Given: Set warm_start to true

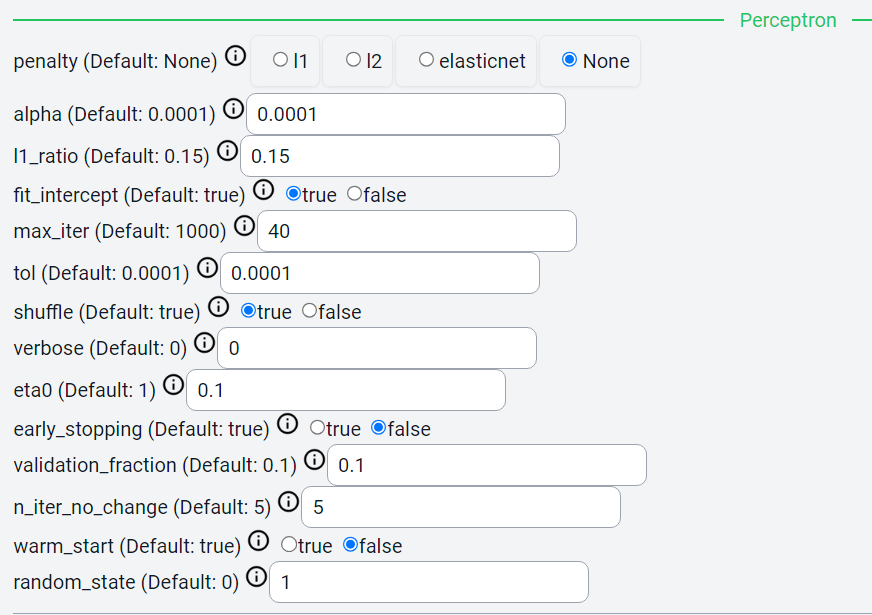Looking at the screenshot, I should tap(289, 544).
